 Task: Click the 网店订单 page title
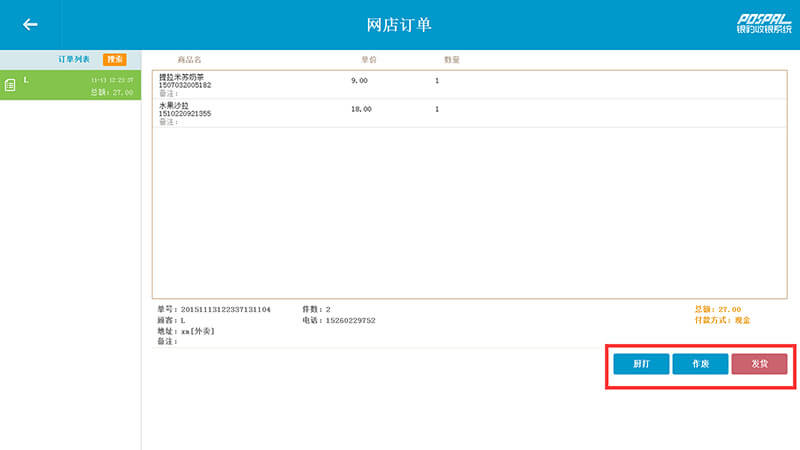(399, 24)
